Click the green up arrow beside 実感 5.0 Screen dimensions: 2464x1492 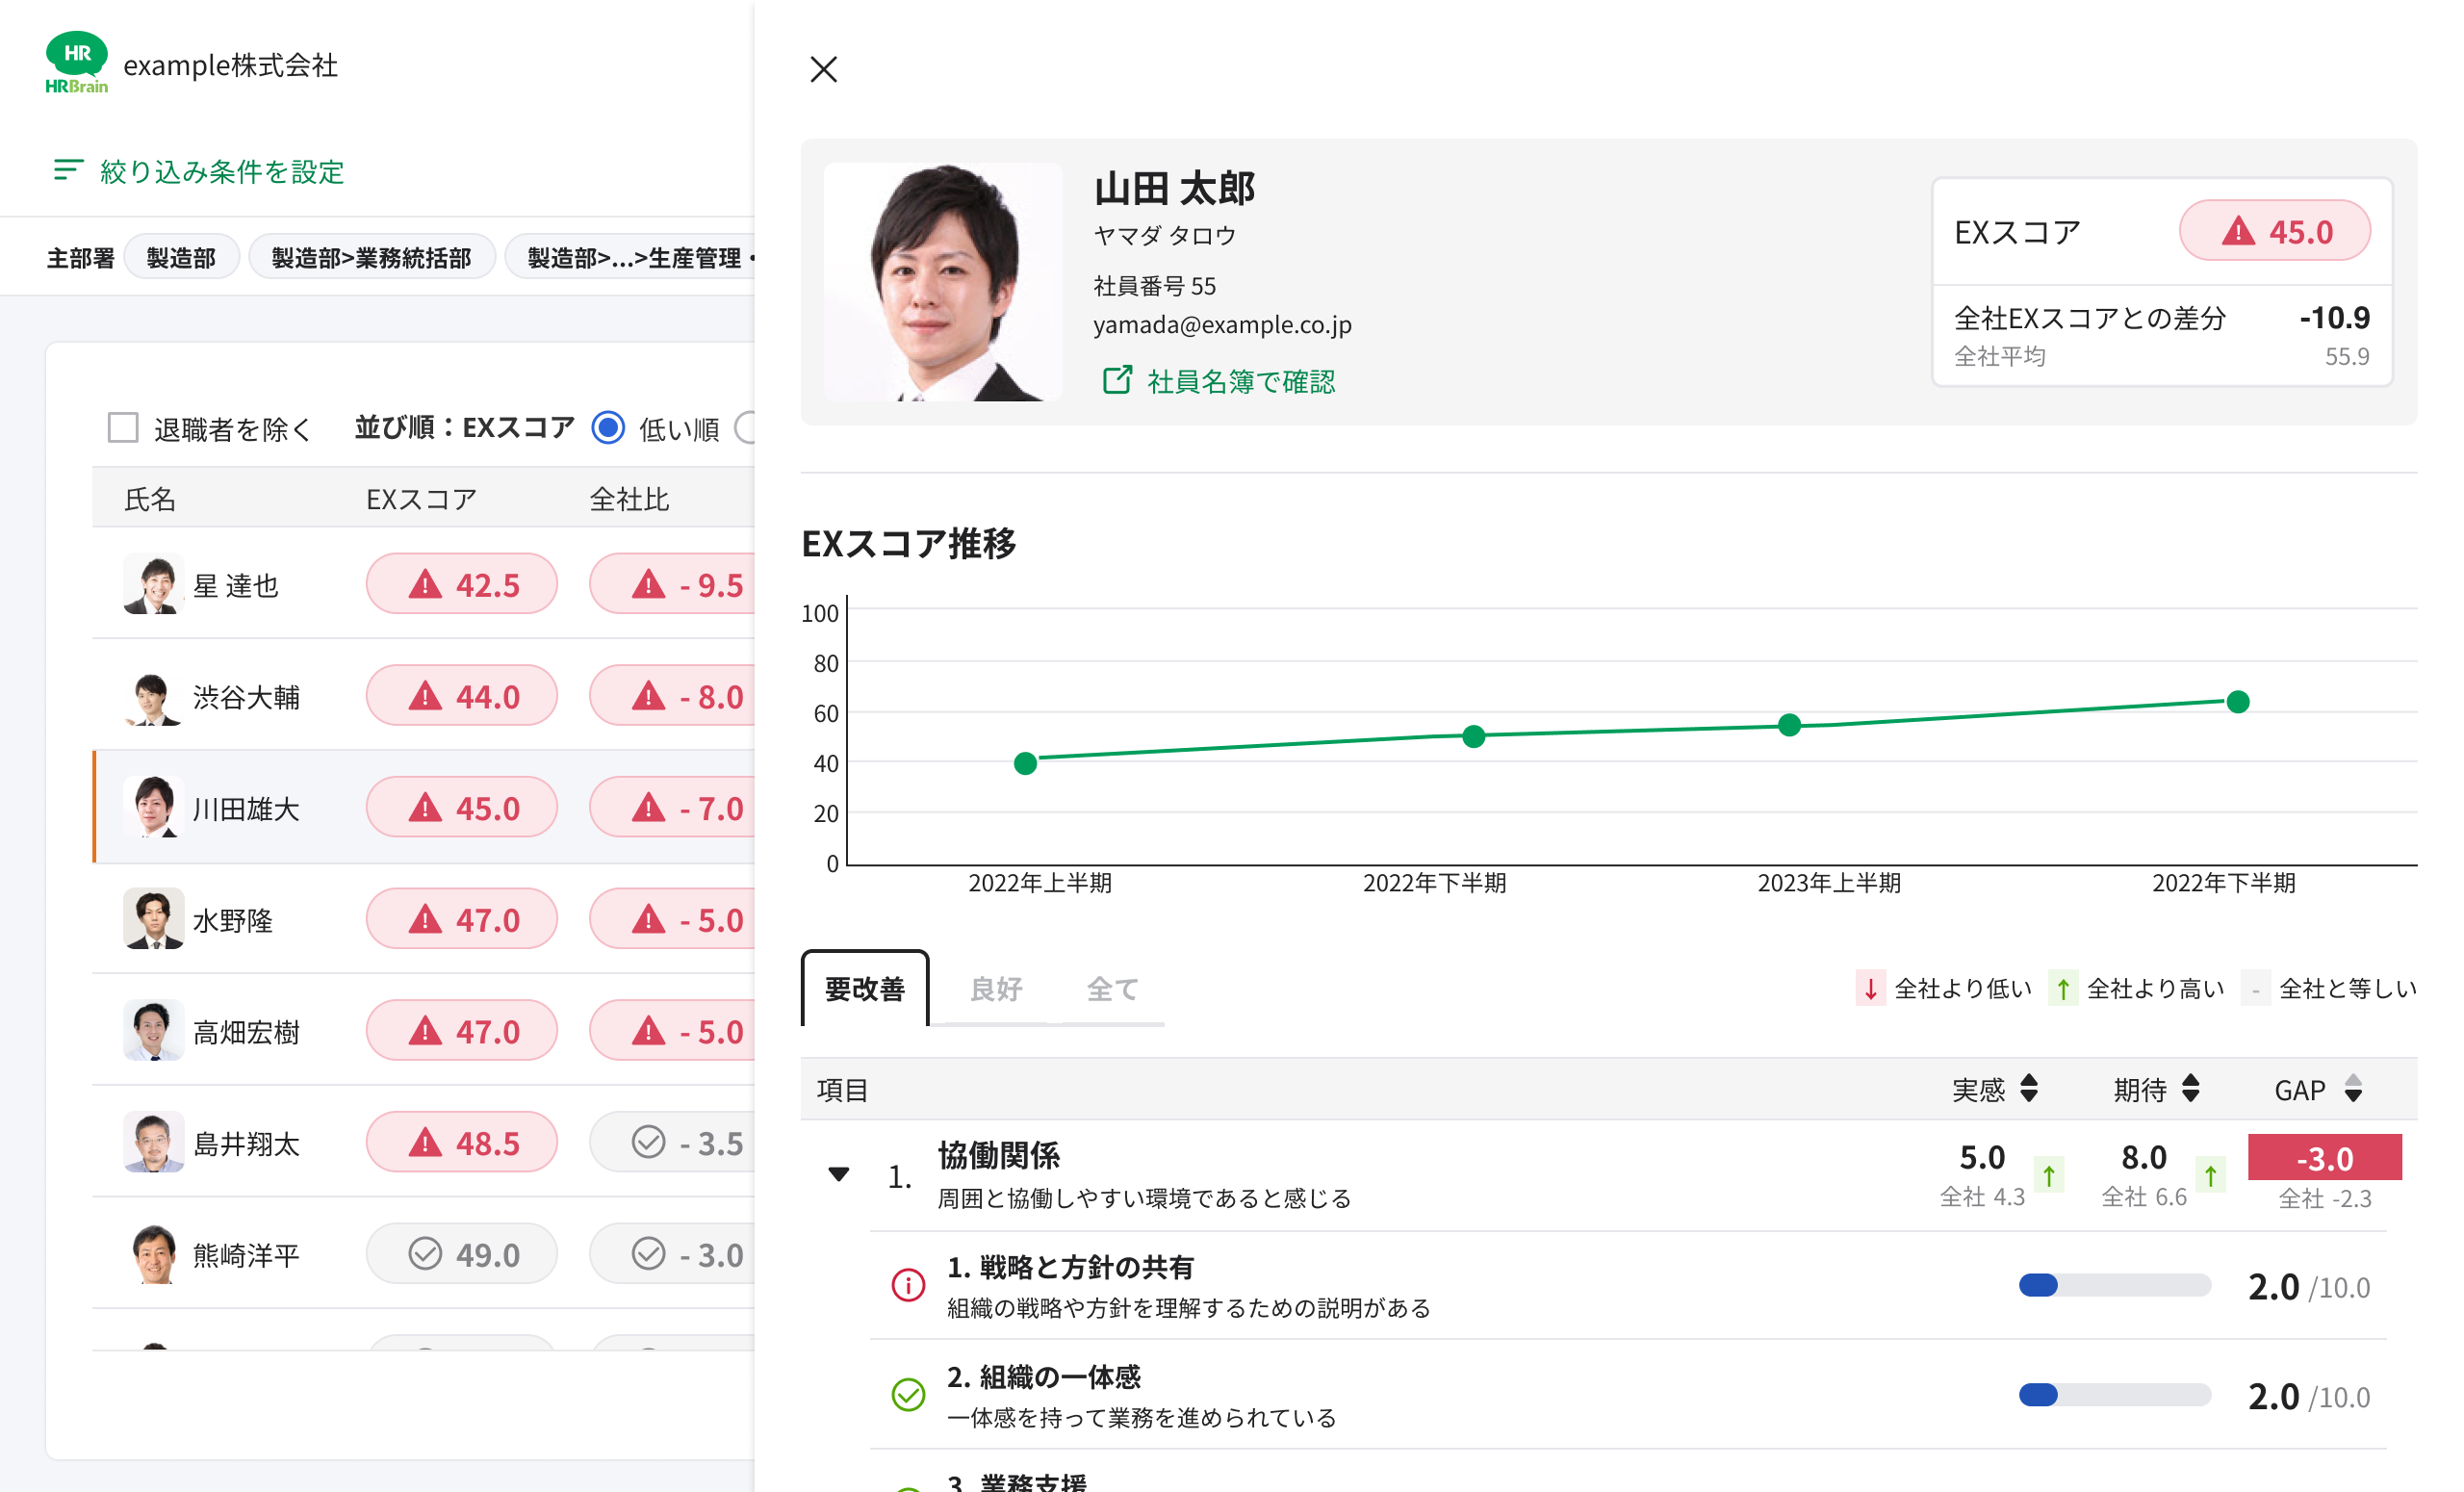[x=2049, y=1174]
